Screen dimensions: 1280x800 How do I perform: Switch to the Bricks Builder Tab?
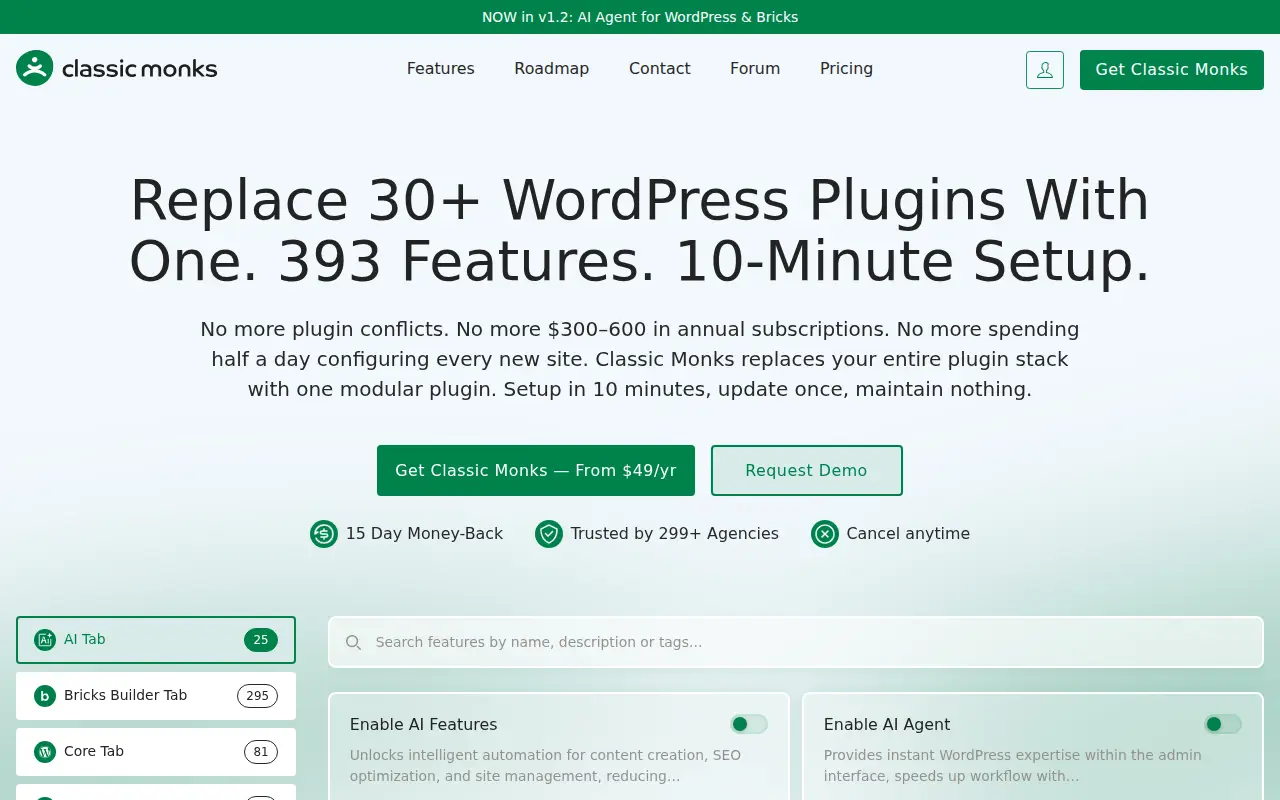coord(156,696)
